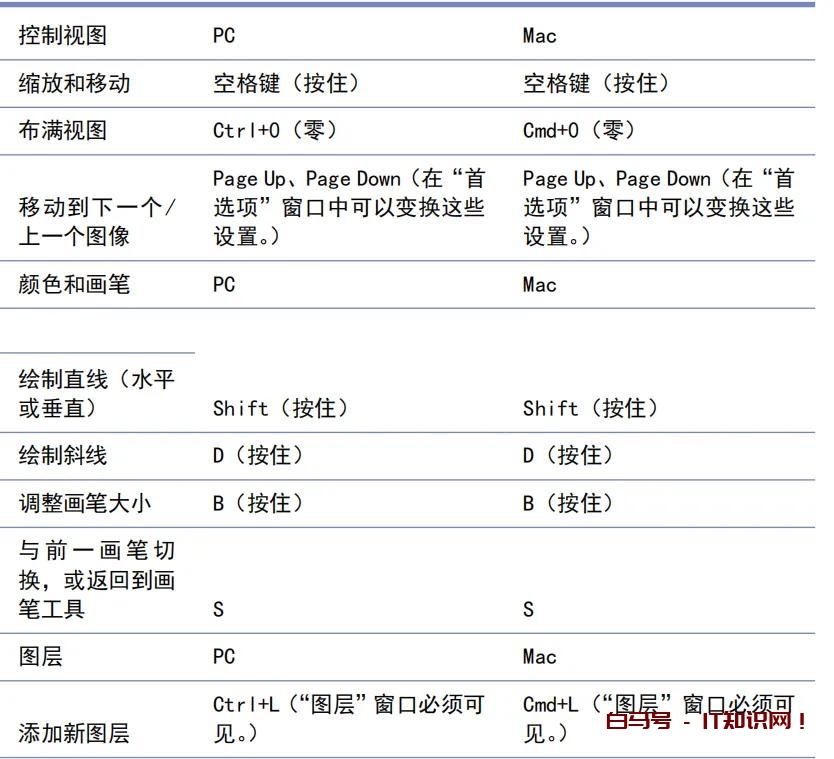This screenshot has height=759, width=834.
Task: Click "Mac" in the 控制视图 row
Action: [539, 36]
